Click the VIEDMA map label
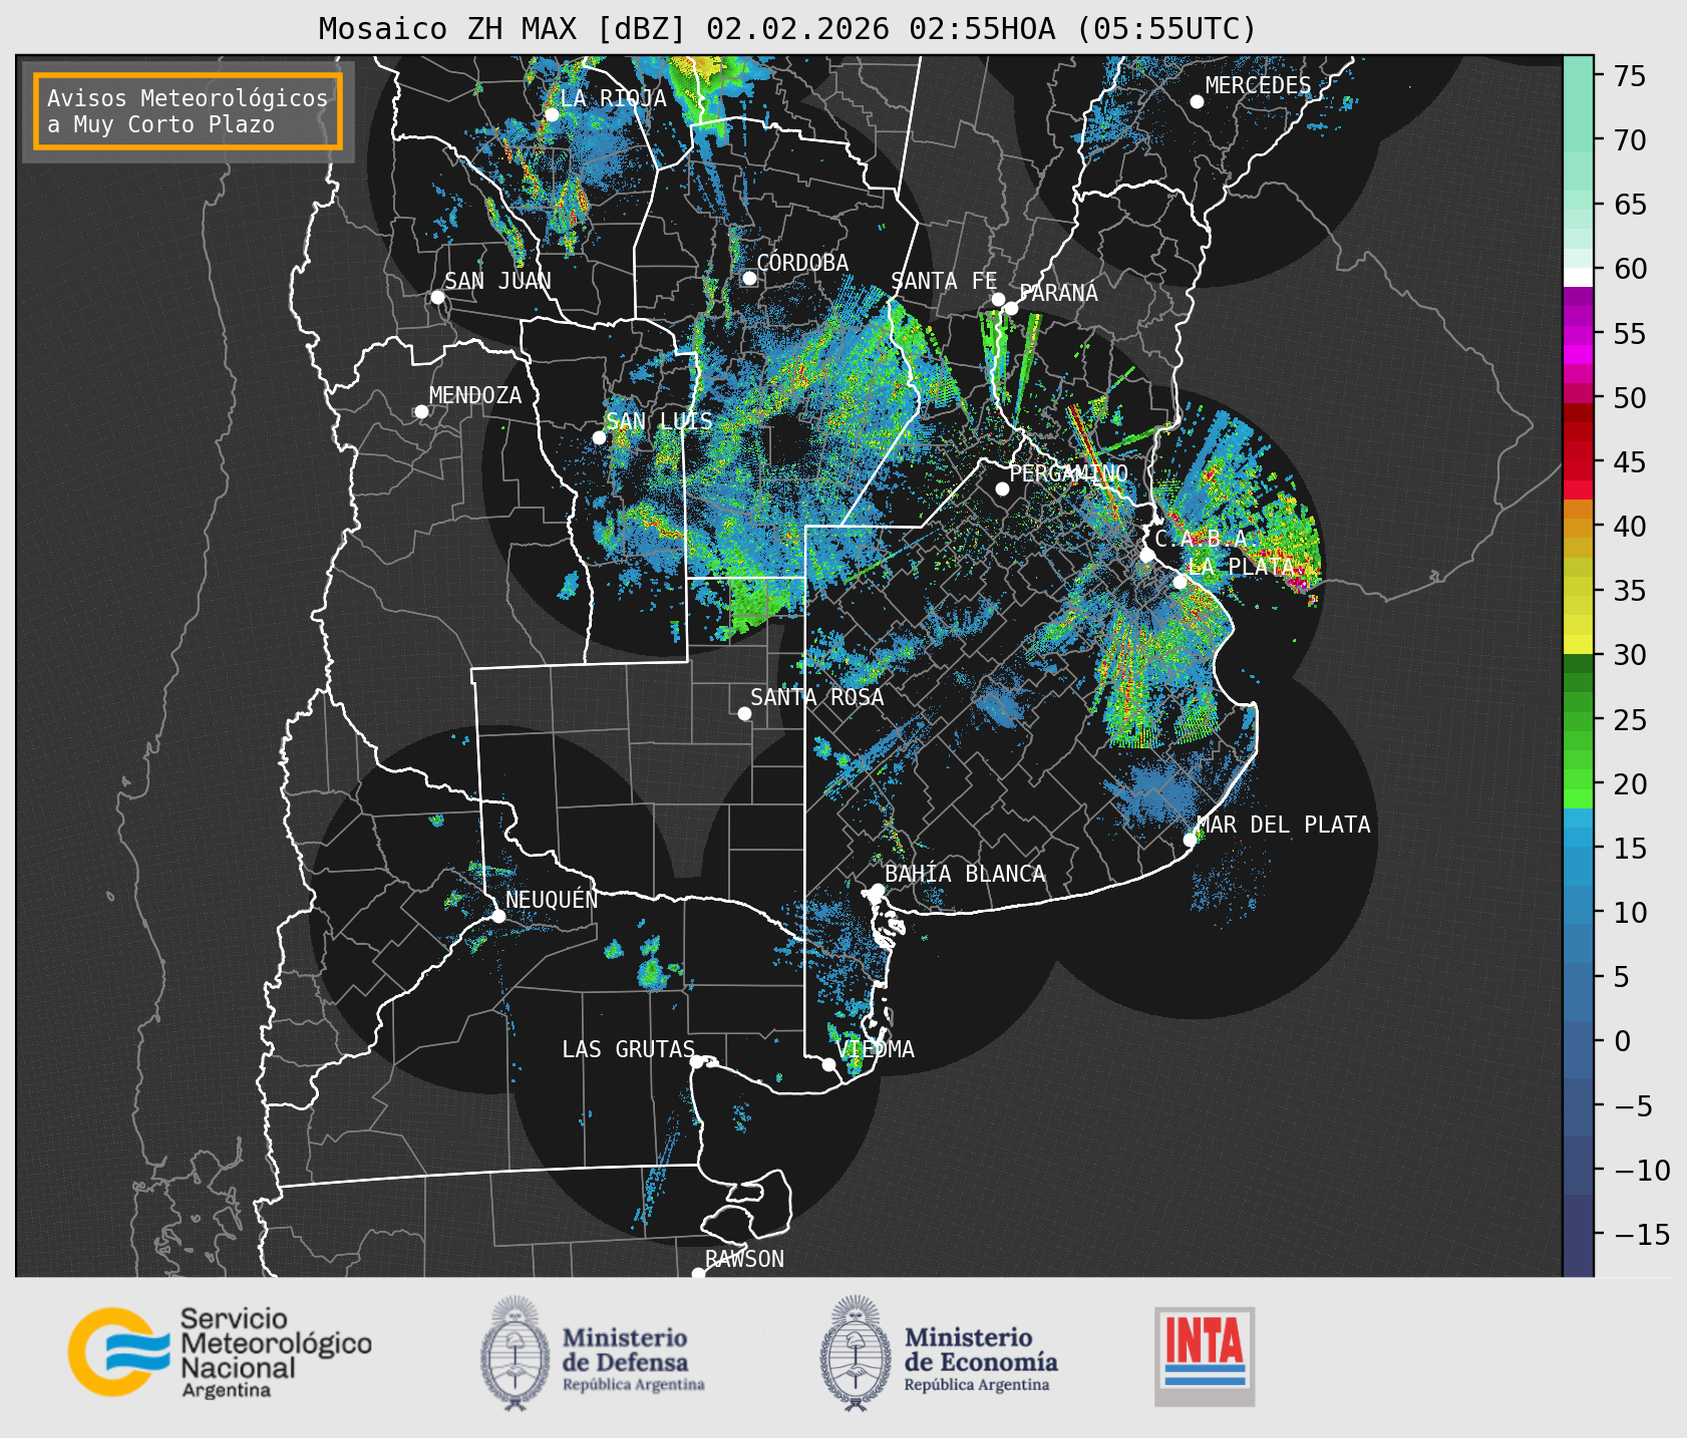This screenshot has width=1687, height=1438. click(875, 1049)
